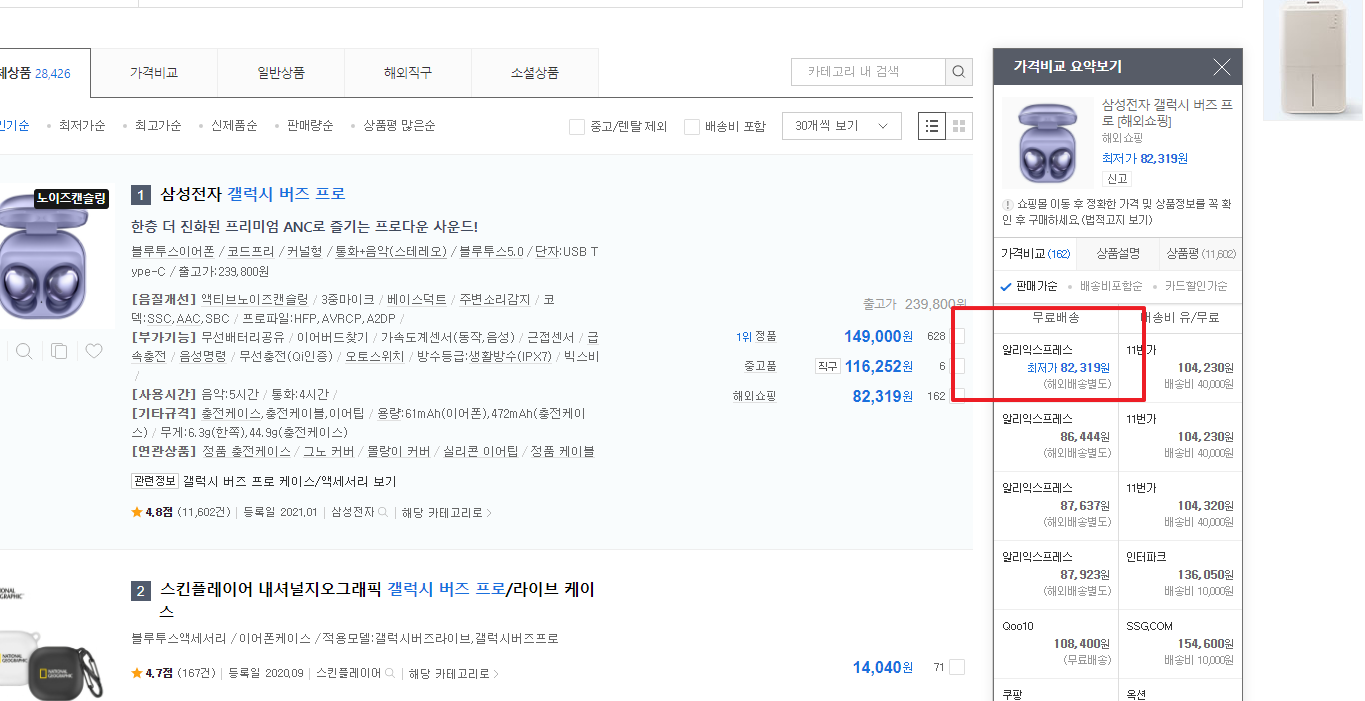Open Galaxy Buds Pro thumbnail in summary panel
The height and width of the screenshot is (701, 1365).
point(1047,142)
